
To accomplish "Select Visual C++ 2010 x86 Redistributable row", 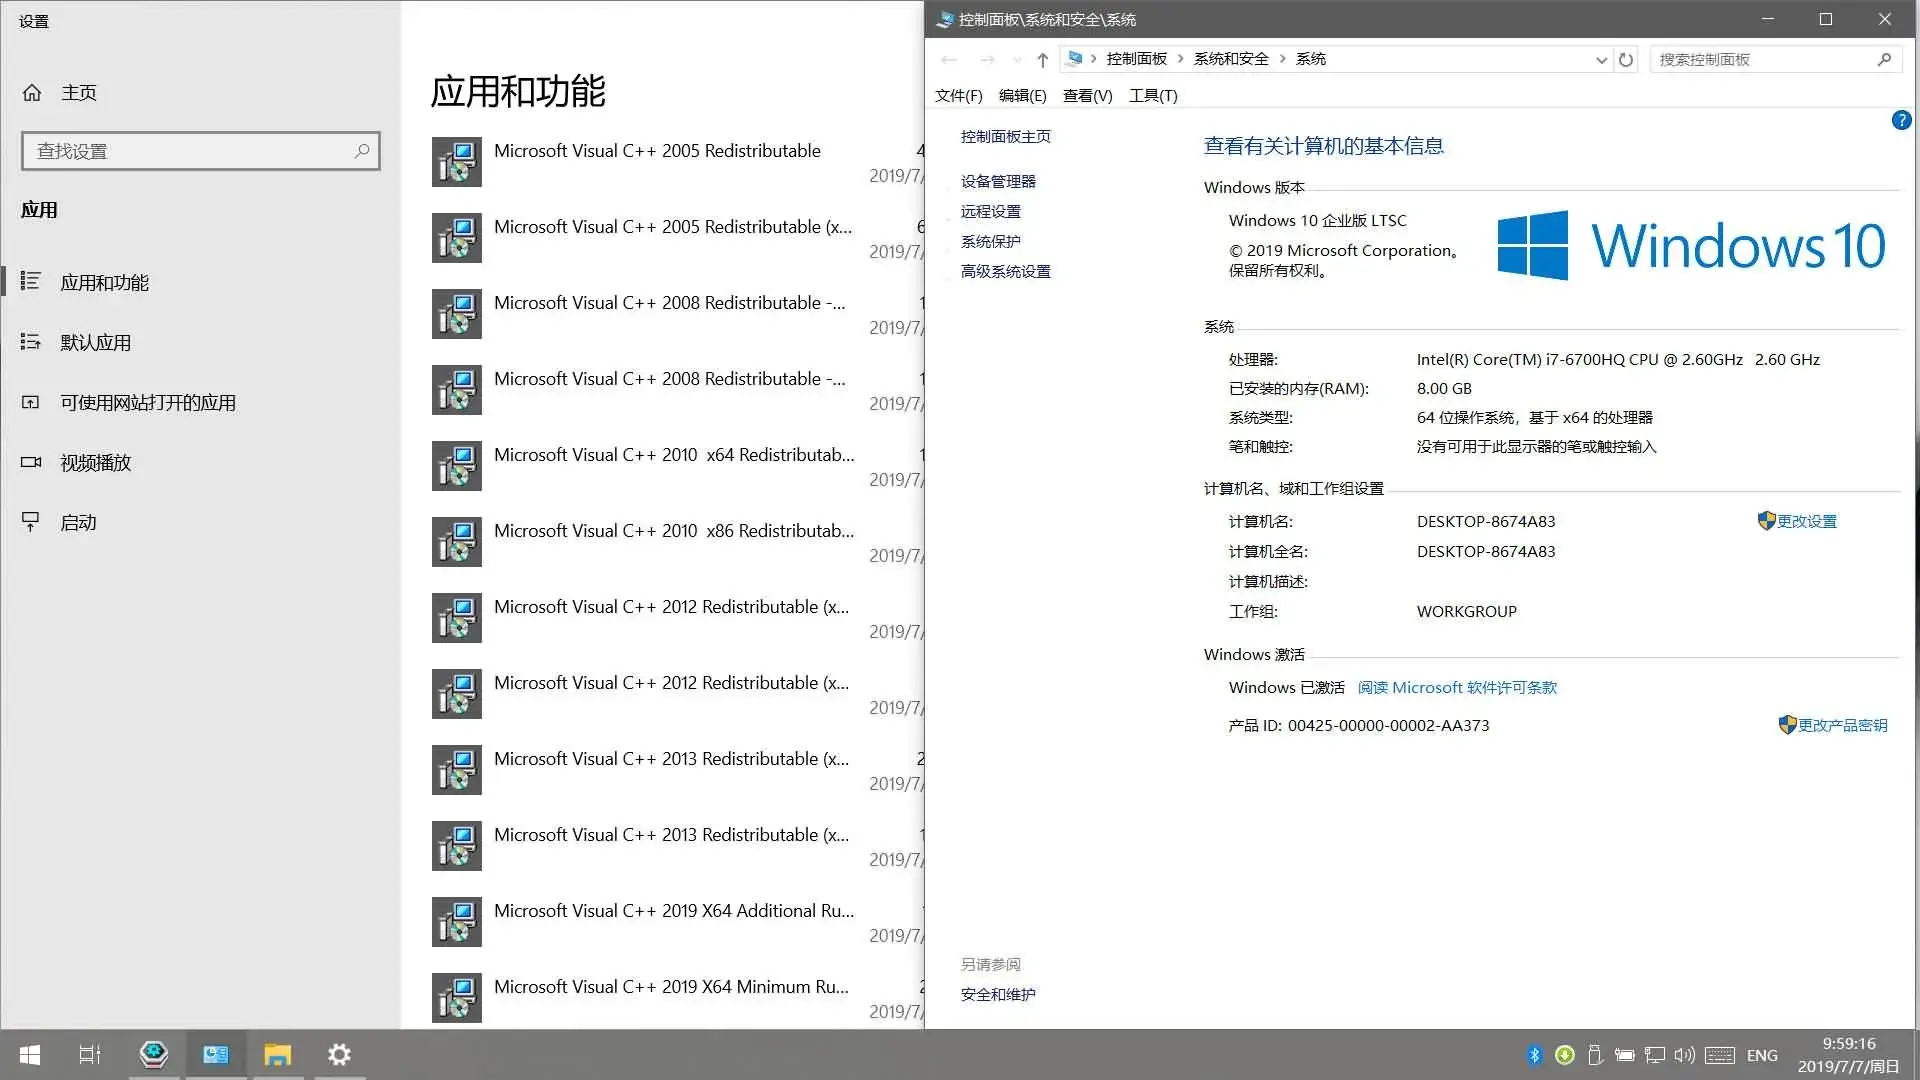I will [676, 542].
